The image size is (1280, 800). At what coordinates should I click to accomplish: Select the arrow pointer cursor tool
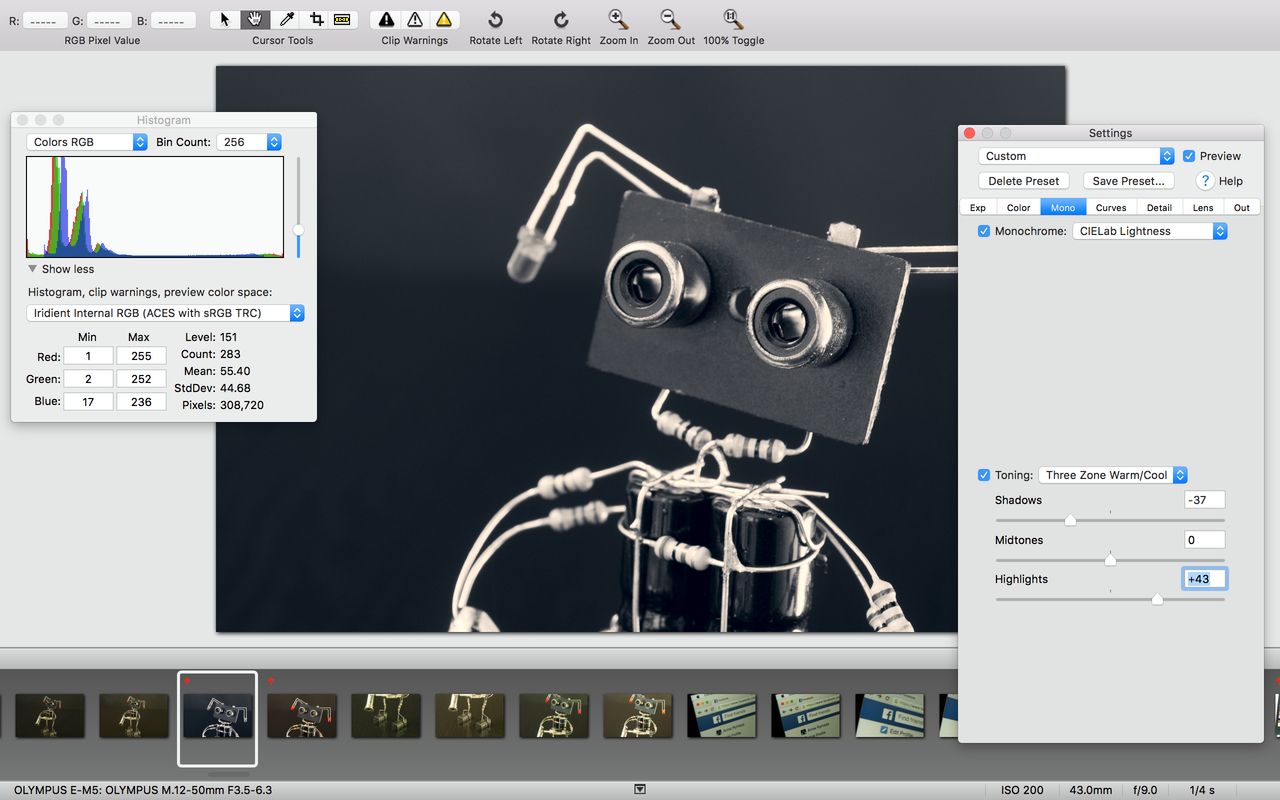pyautogui.click(x=225, y=19)
